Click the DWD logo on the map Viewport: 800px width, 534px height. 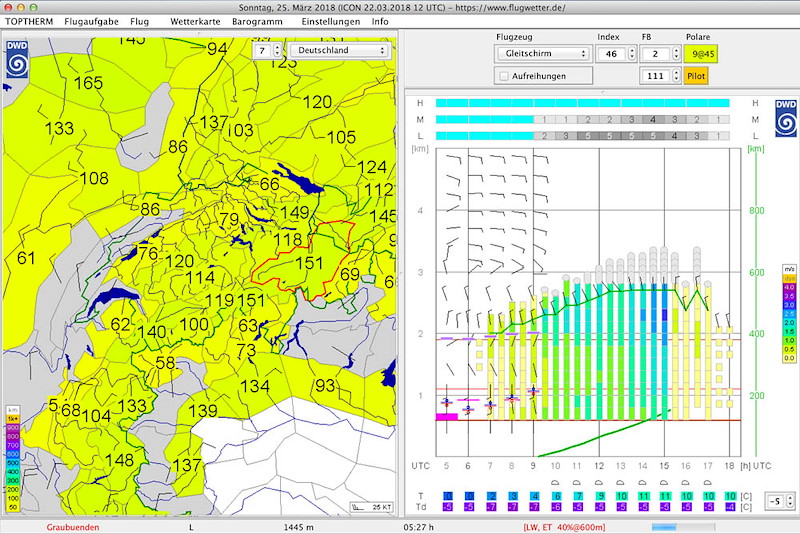click(x=17, y=60)
